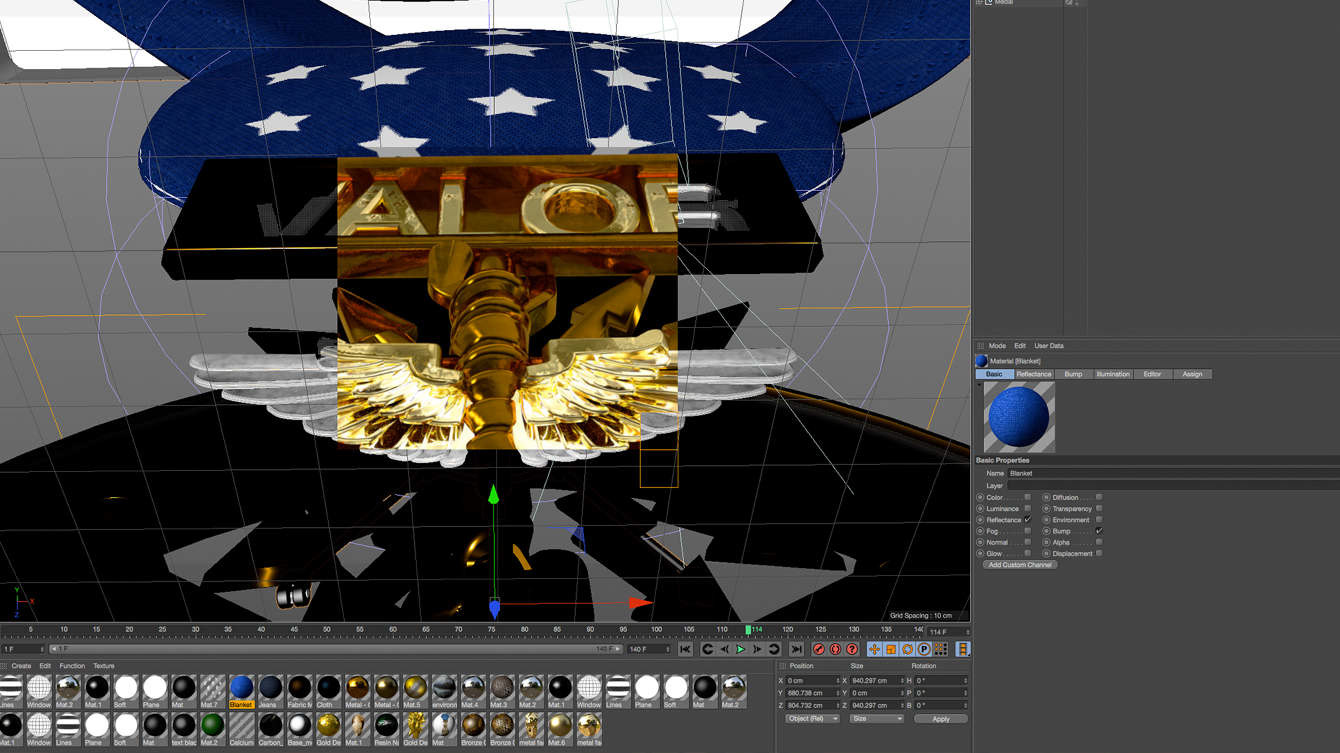1340x753 pixels.
Task: Enable the Displacement channel checkbox
Action: click(1099, 553)
